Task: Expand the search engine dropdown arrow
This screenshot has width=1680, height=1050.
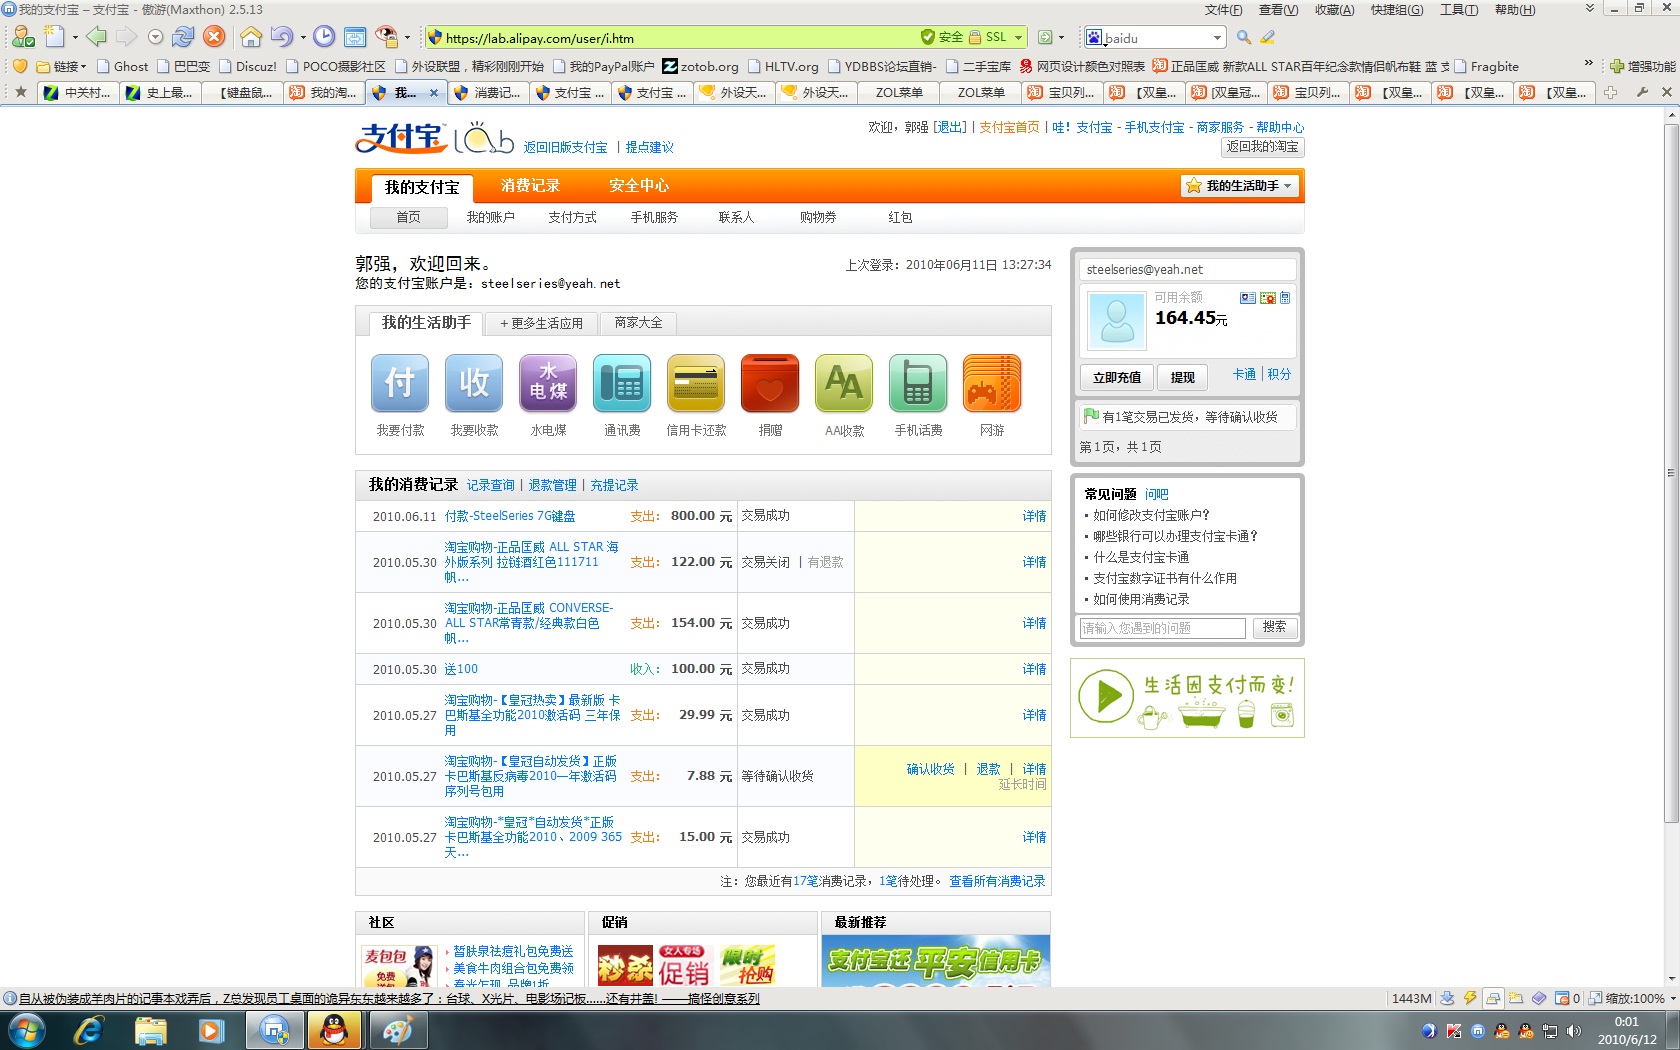Action: pyautogui.click(x=1217, y=38)
